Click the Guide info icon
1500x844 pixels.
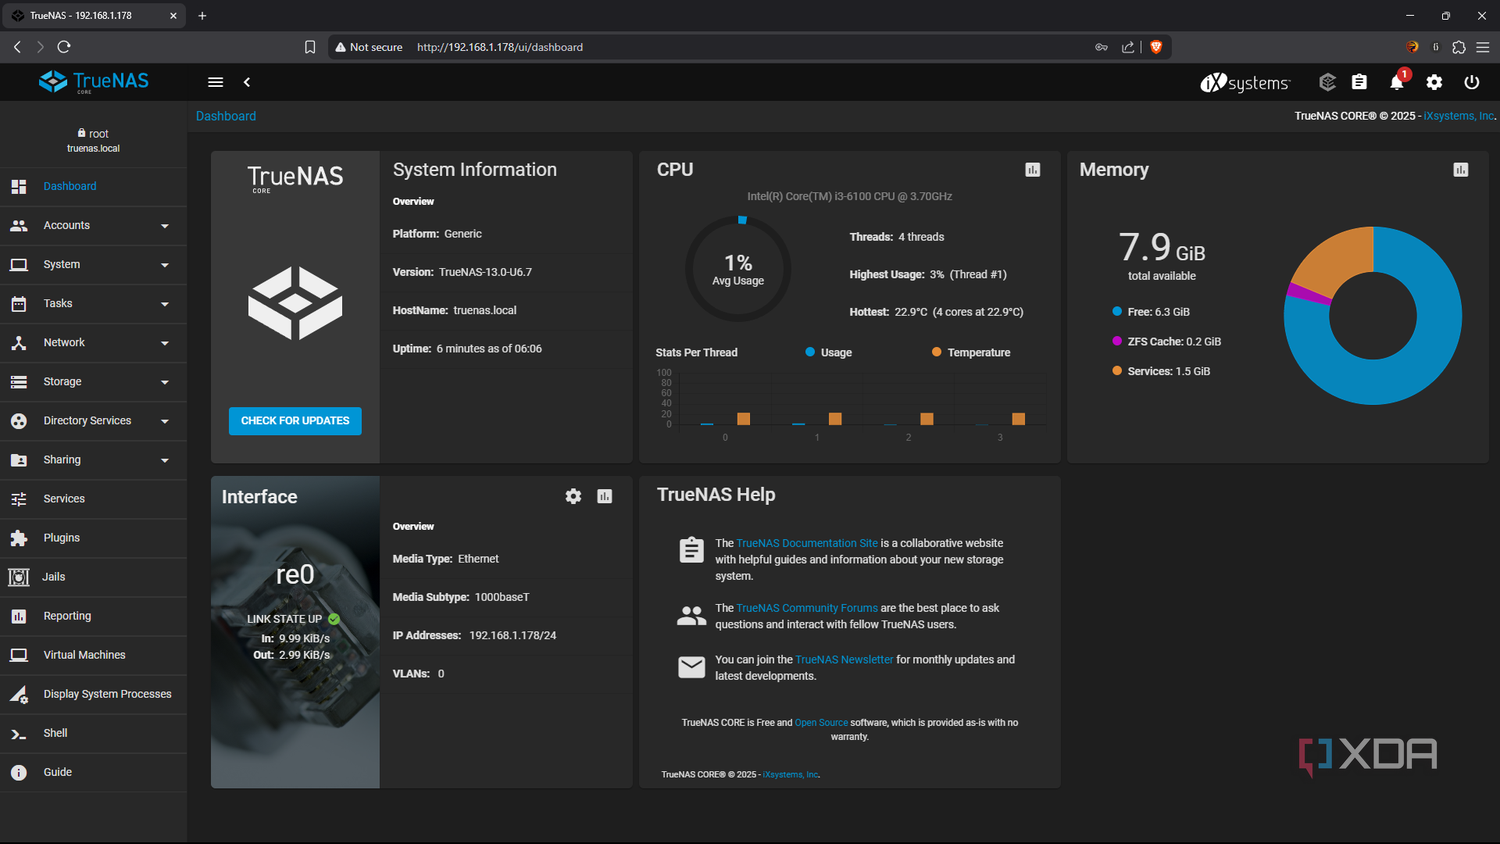click(x=19, y=772)
